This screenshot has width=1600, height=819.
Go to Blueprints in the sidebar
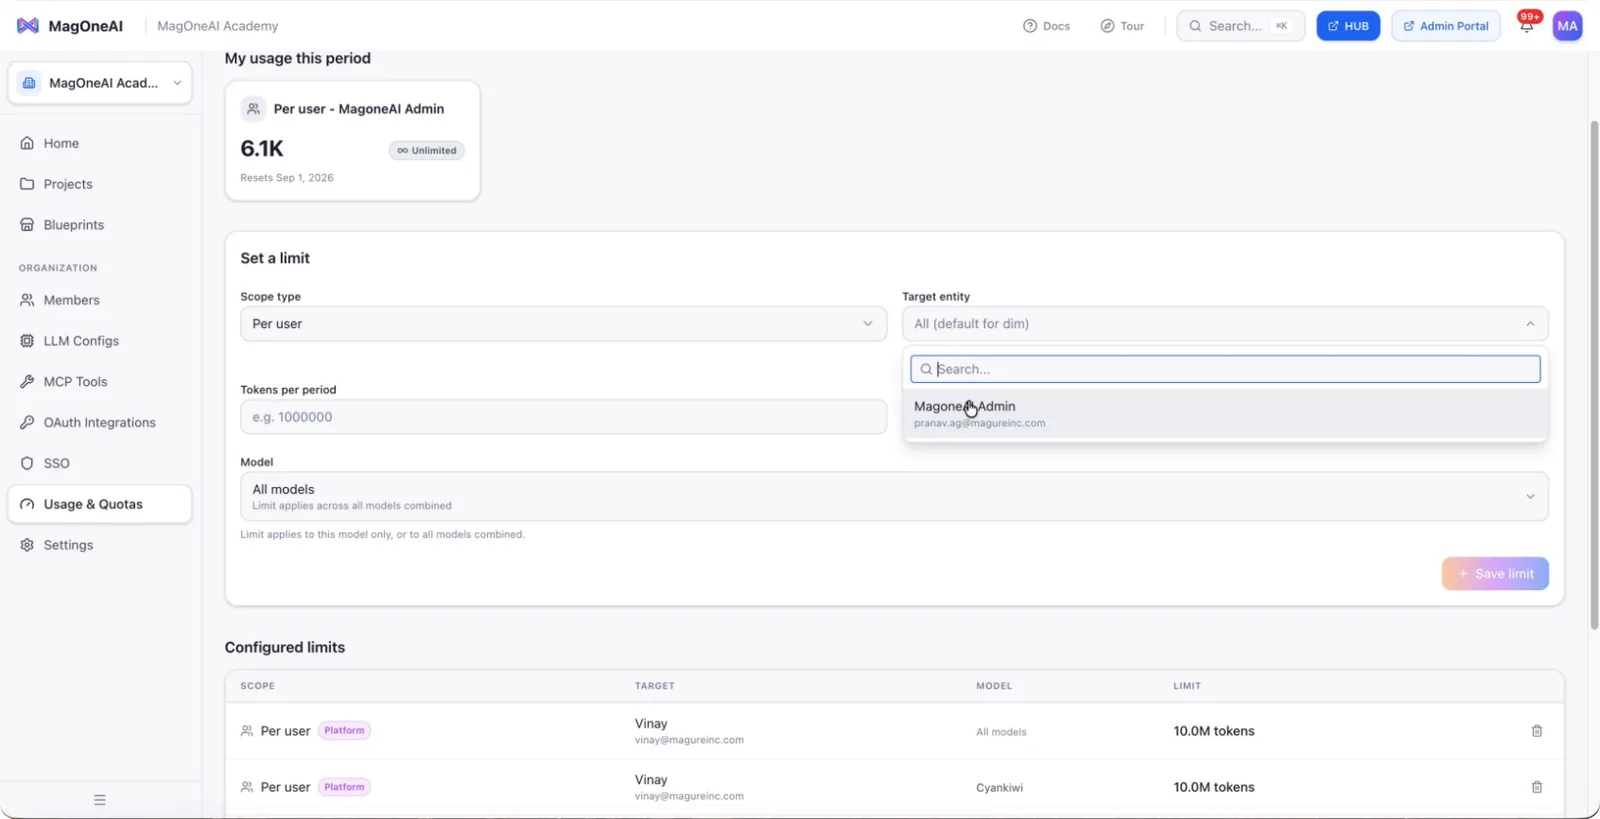[100, 225]
